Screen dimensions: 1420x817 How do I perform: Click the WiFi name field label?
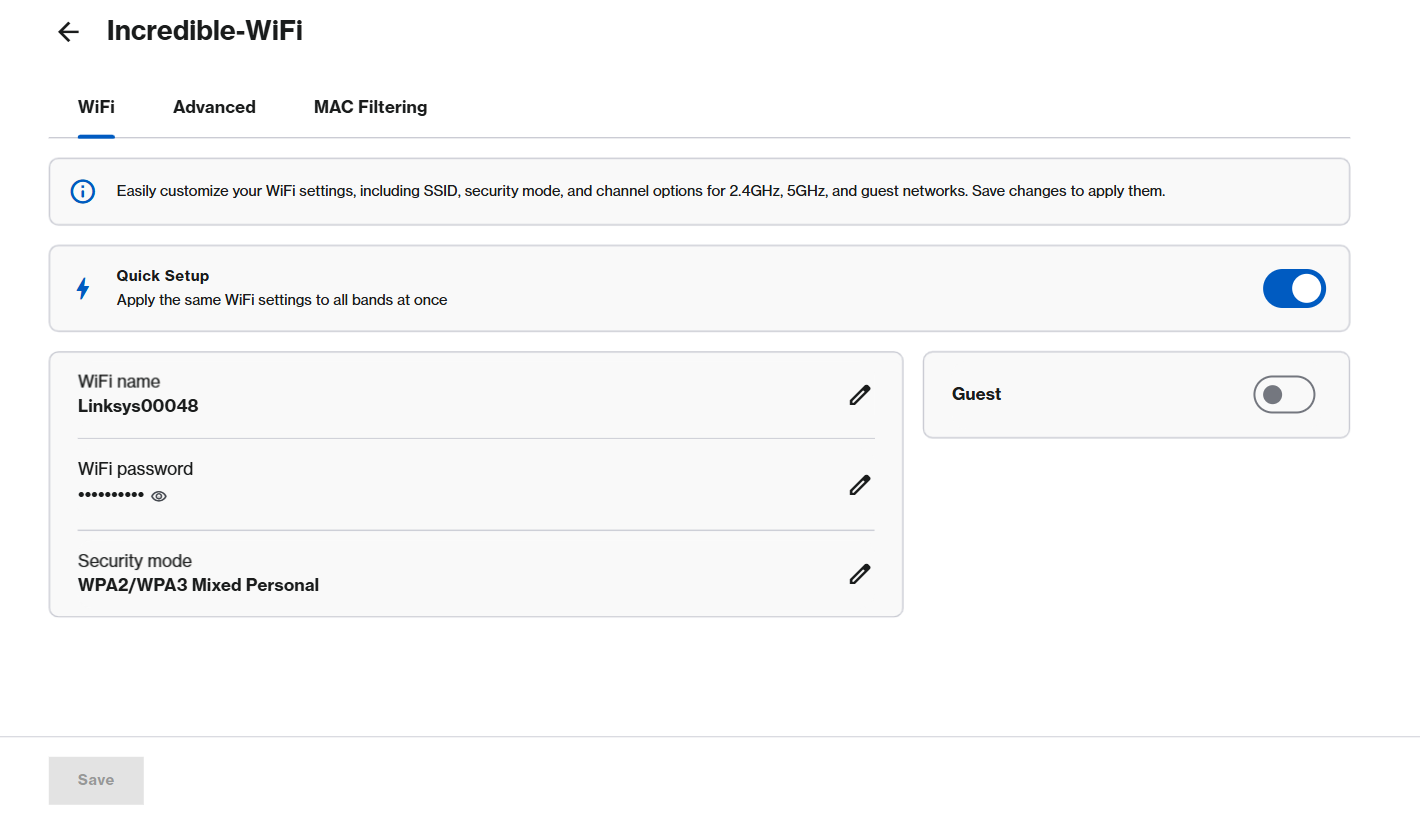(119, 381)
